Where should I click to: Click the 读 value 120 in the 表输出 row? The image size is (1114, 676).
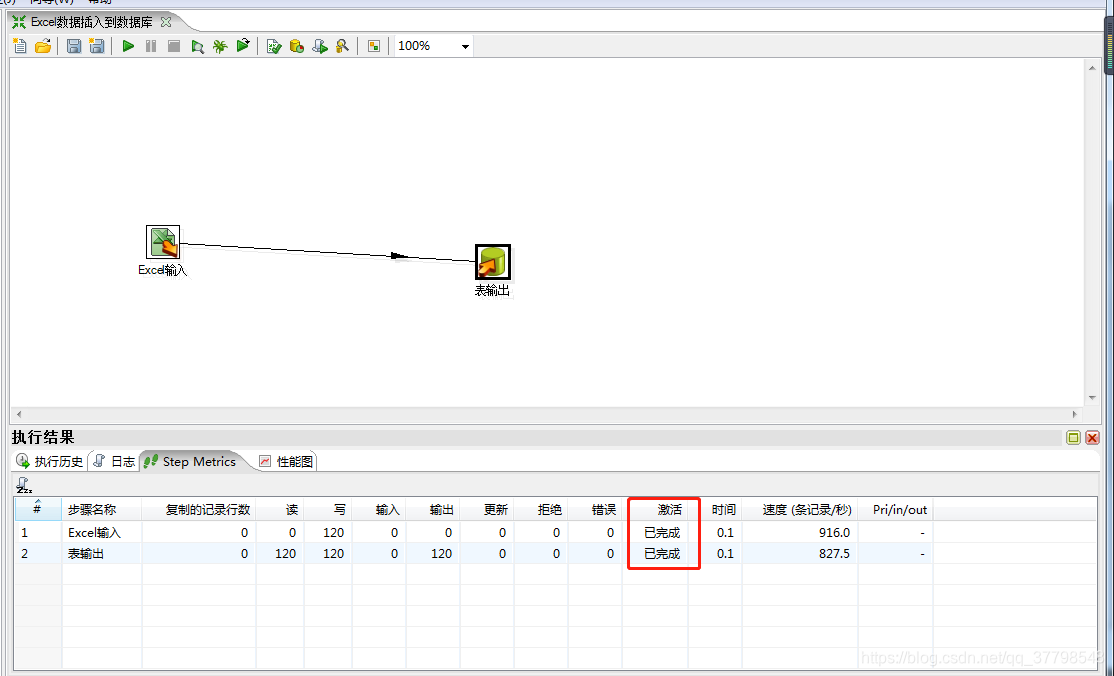(286, 554)
